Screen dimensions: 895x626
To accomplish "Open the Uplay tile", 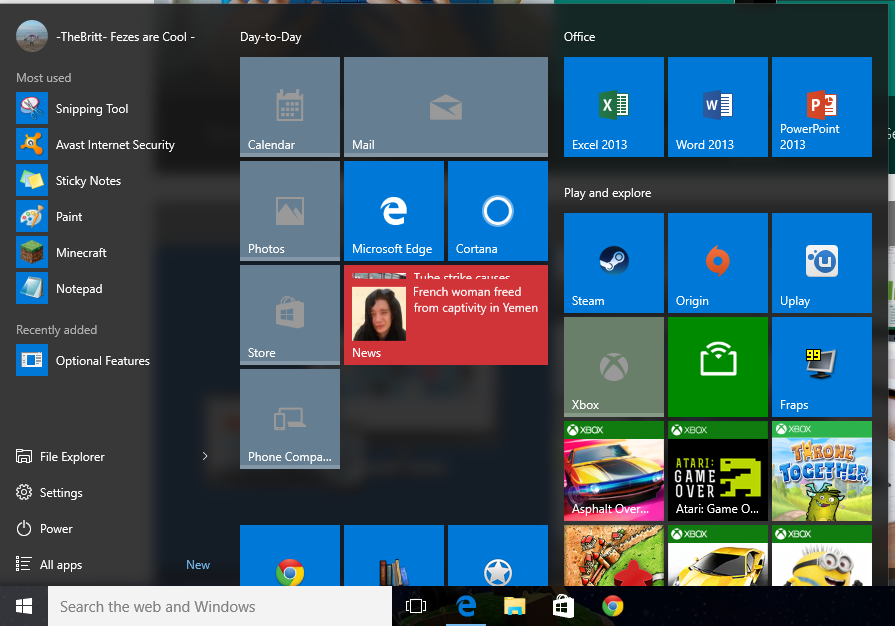I will (x=822, y=262).
